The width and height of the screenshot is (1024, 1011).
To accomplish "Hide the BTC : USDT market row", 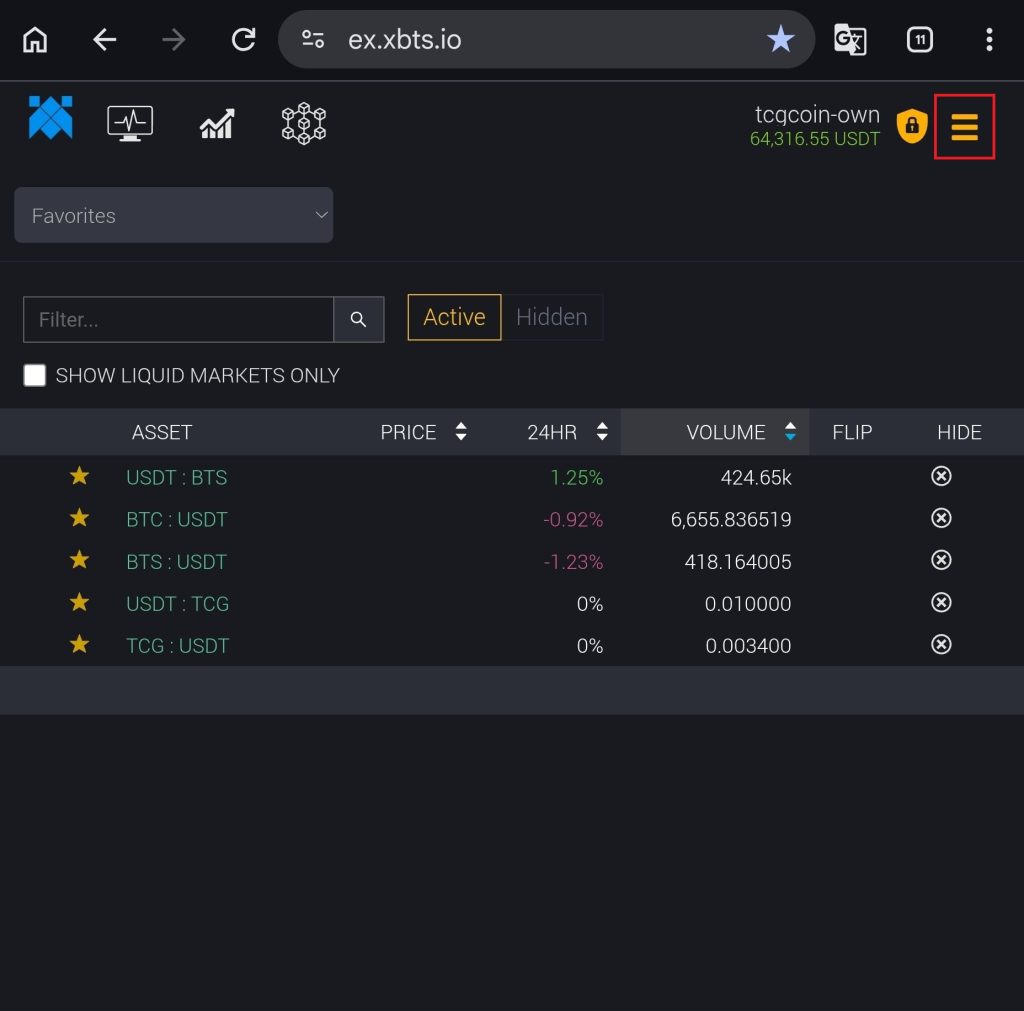I will 940,518.
